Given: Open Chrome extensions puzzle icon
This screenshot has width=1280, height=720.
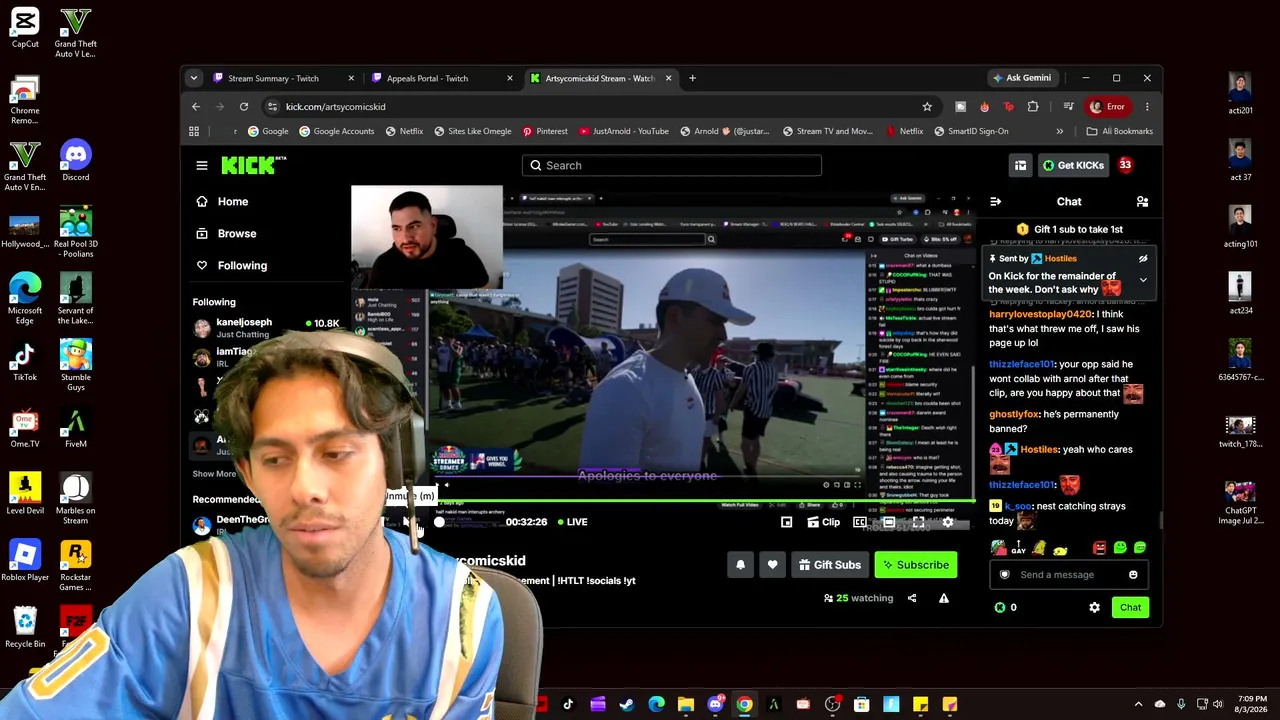Looking at the screenshot, I should [x=1033, y=107].
